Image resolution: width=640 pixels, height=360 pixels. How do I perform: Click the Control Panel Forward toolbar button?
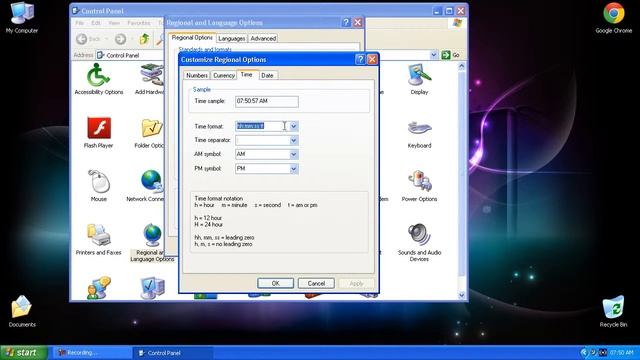[x=120, y=39]
